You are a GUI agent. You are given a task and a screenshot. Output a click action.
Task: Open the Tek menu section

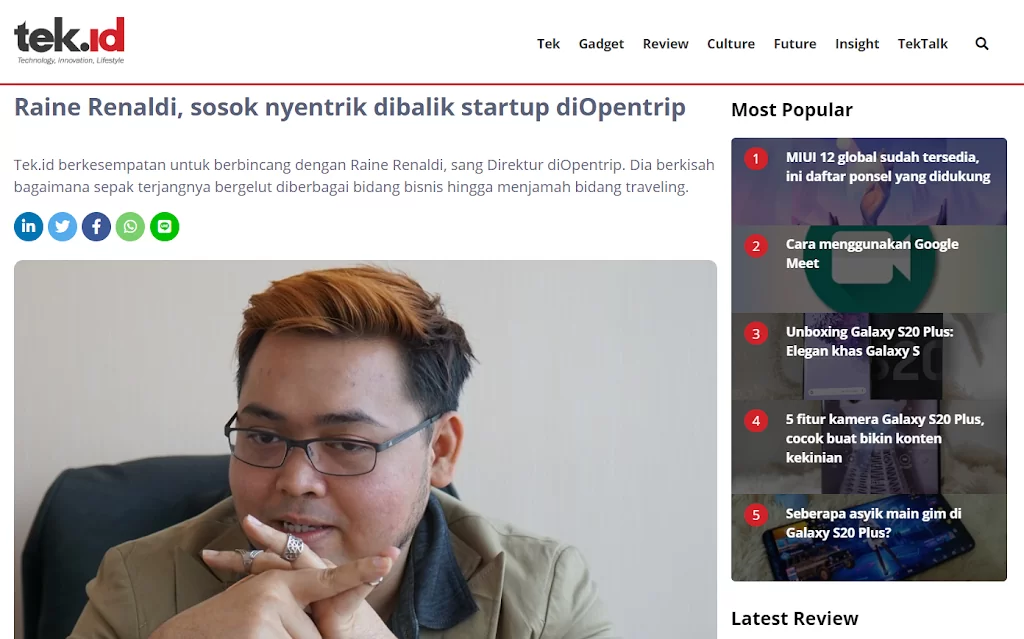[549, 44]
